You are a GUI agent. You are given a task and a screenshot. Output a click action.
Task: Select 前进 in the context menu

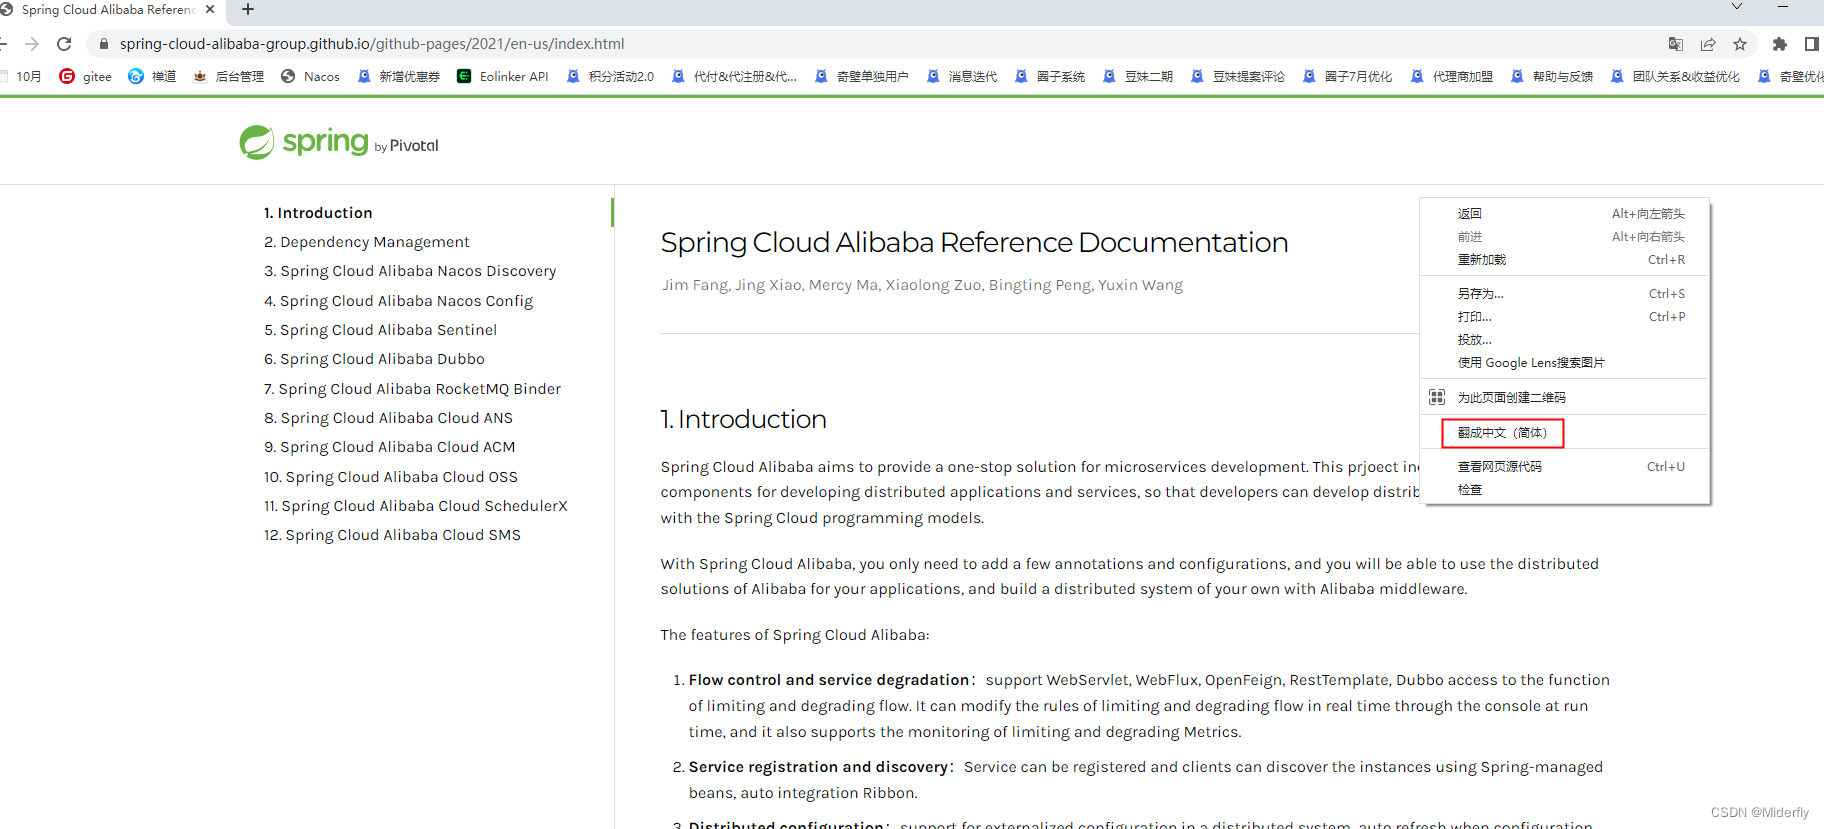(1565, 237)
